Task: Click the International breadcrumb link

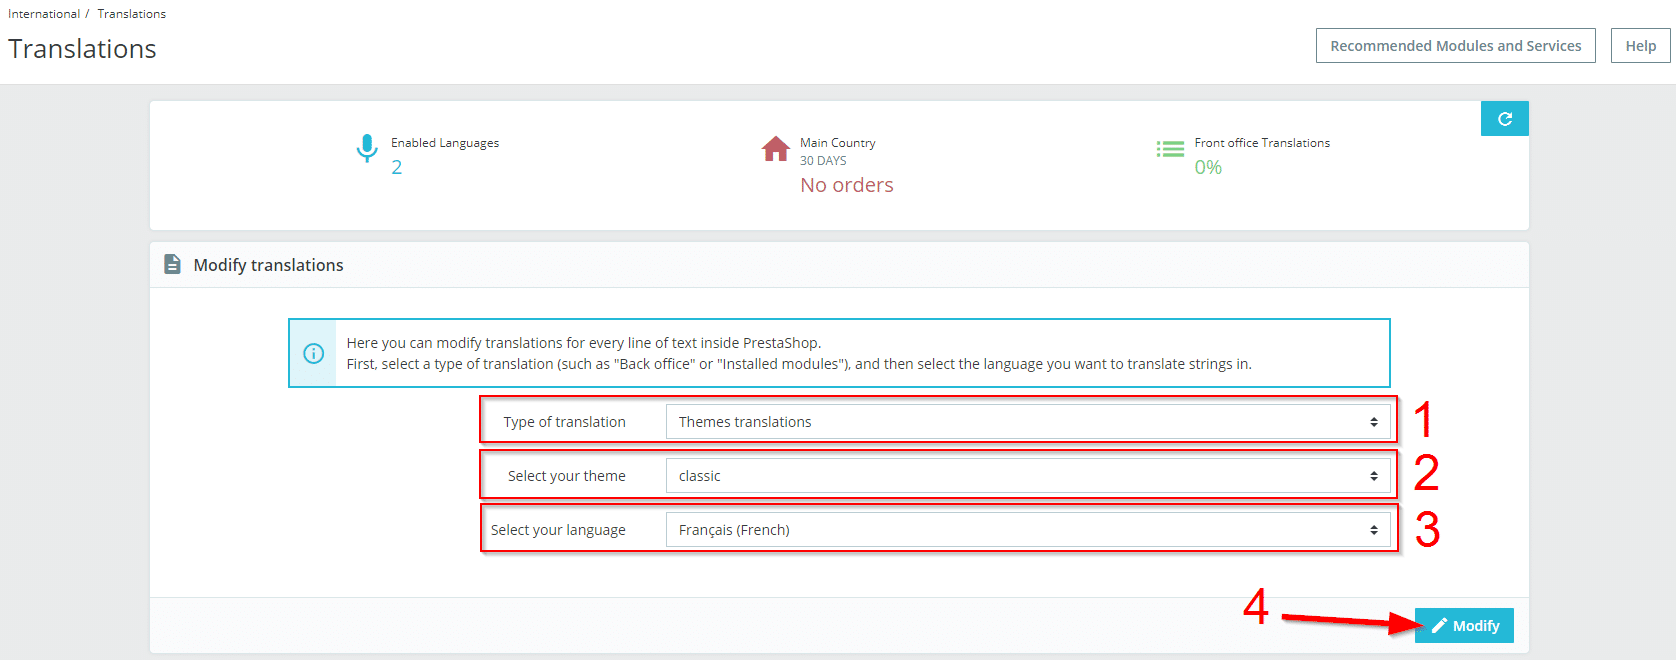Action: 44,14
